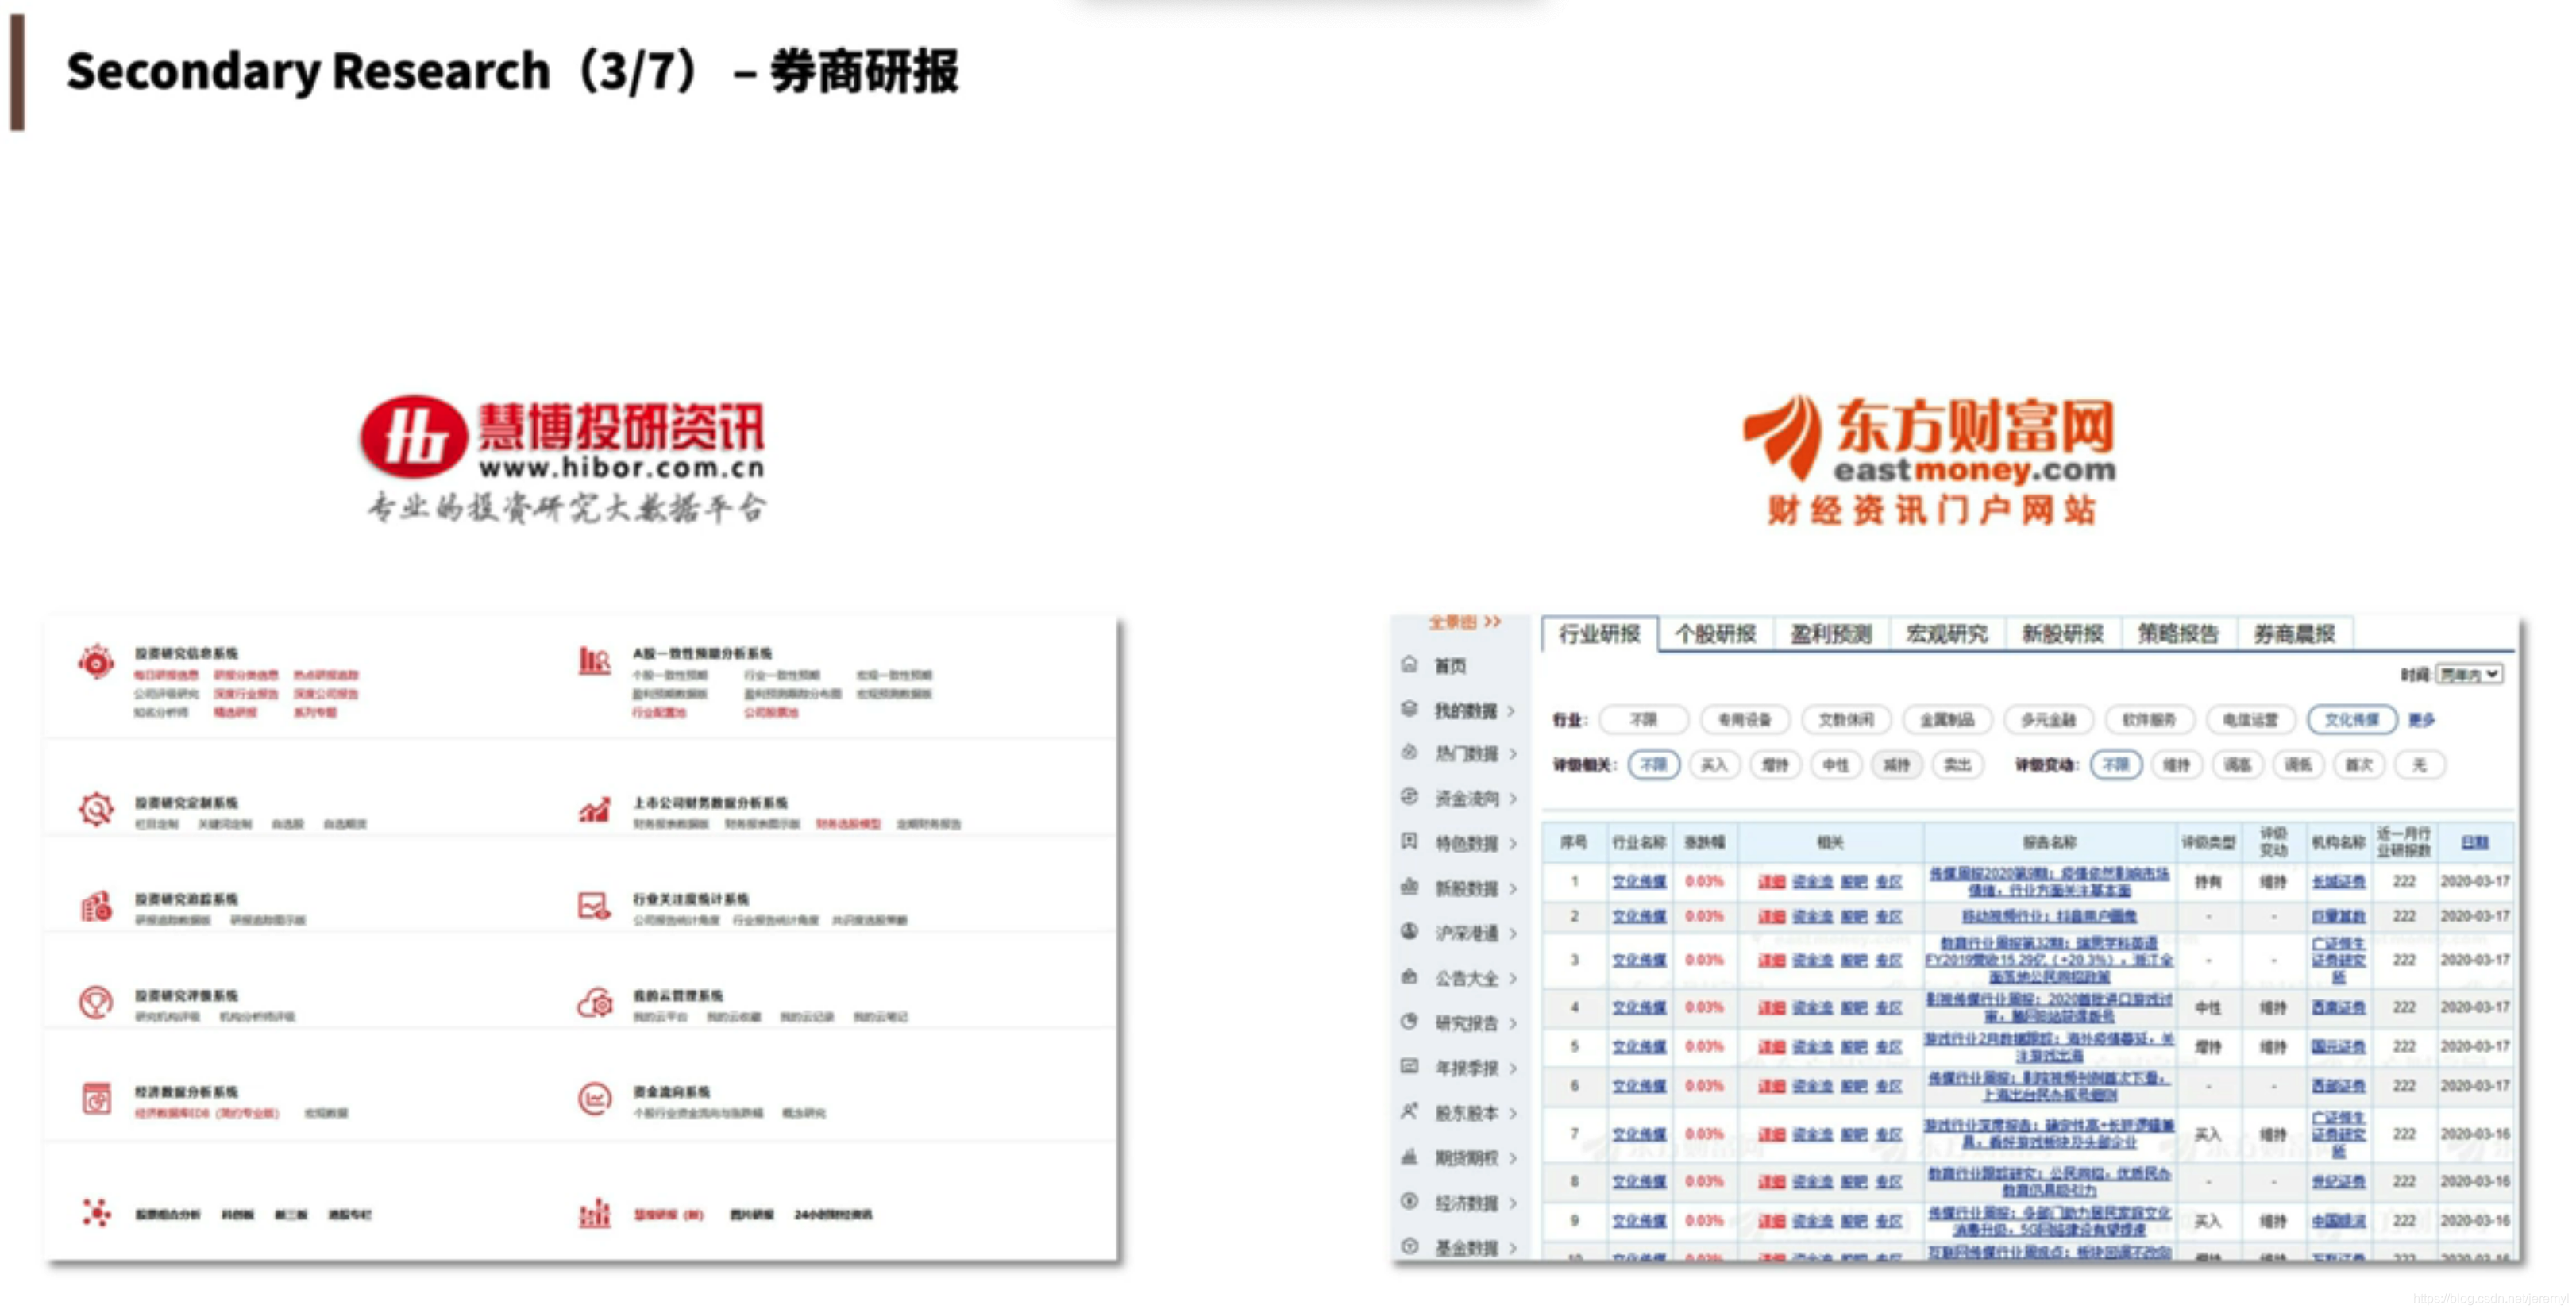Click the 公告大全 announcements icon

[x=1410, y=978]
